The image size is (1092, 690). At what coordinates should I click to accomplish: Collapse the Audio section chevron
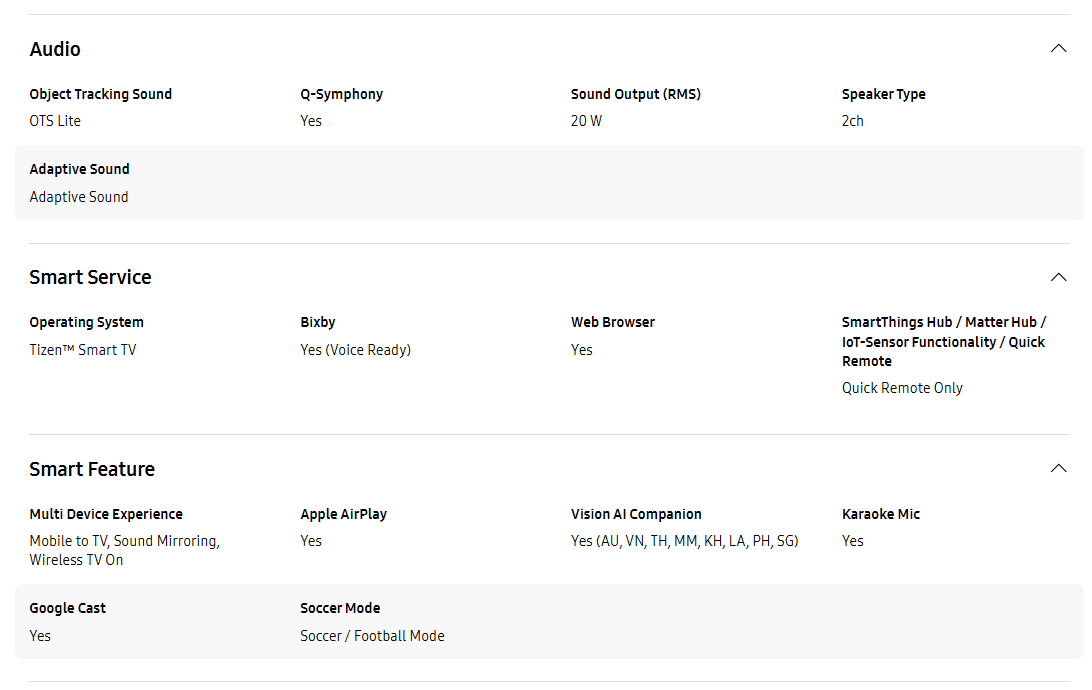[1058, 49]
